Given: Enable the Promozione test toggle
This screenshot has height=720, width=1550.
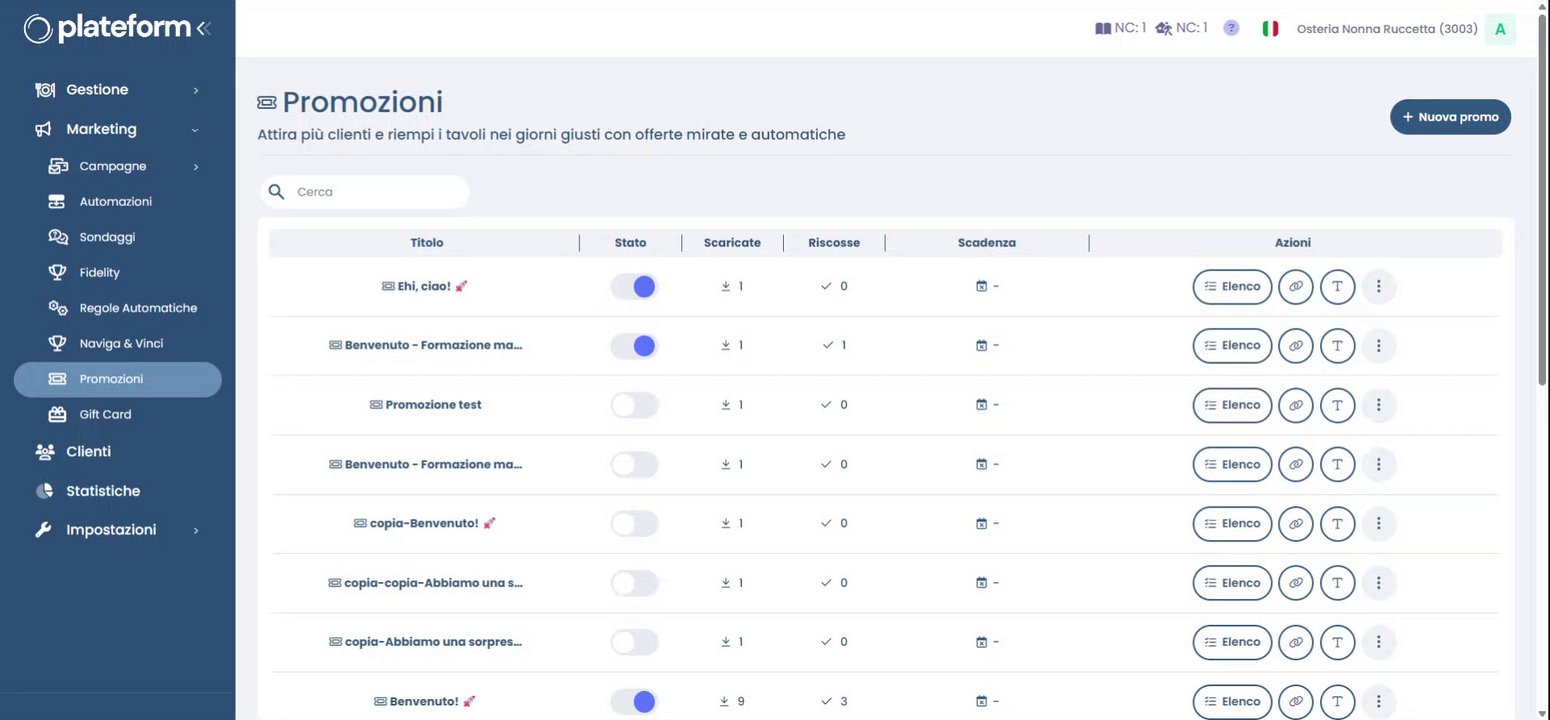Looking at the screenshot, I should click(635, 405).
